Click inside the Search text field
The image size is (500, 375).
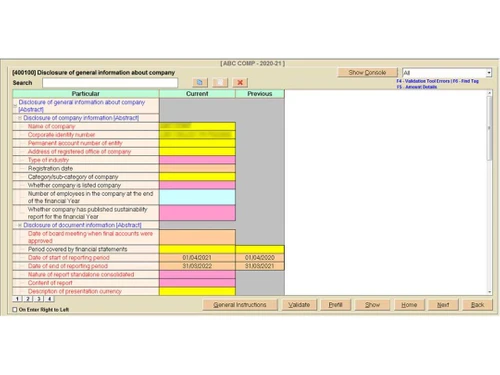[110, 83]
